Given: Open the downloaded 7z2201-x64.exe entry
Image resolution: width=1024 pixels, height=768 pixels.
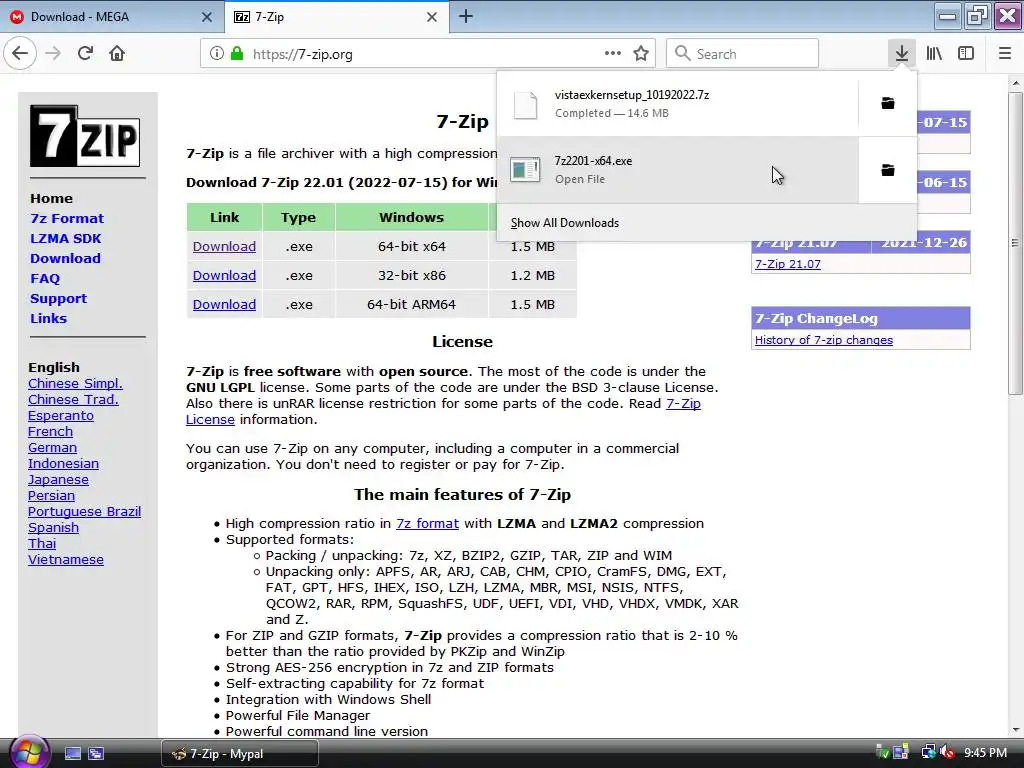Looking at the screenshot, I should [677, 170].
